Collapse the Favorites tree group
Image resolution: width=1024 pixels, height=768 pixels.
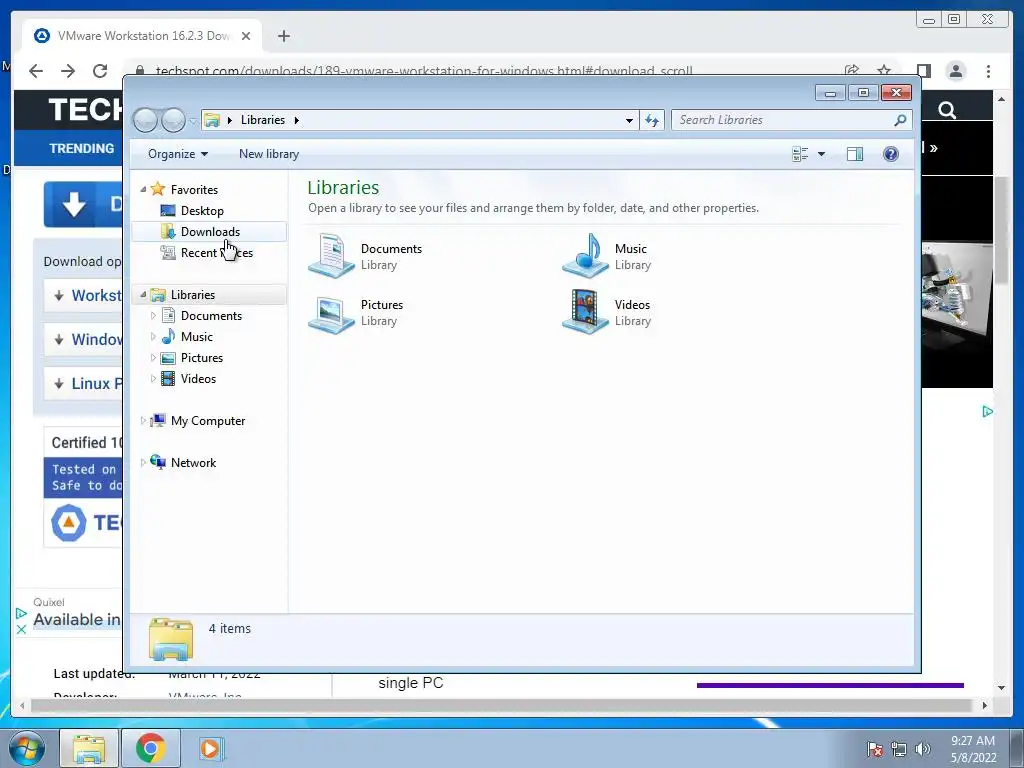[x=143, y=189]
